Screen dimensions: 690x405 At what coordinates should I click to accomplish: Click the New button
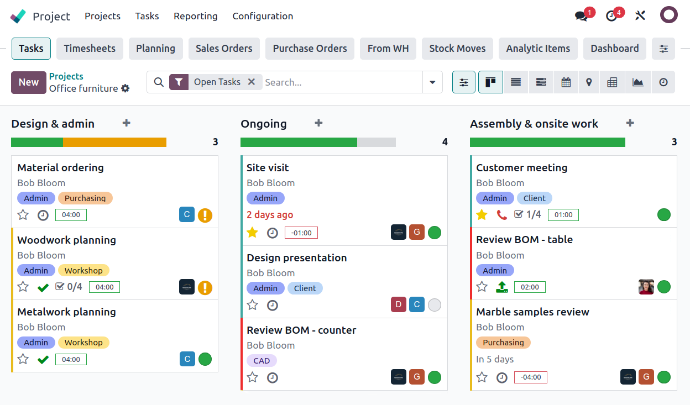tap(28, 82)
